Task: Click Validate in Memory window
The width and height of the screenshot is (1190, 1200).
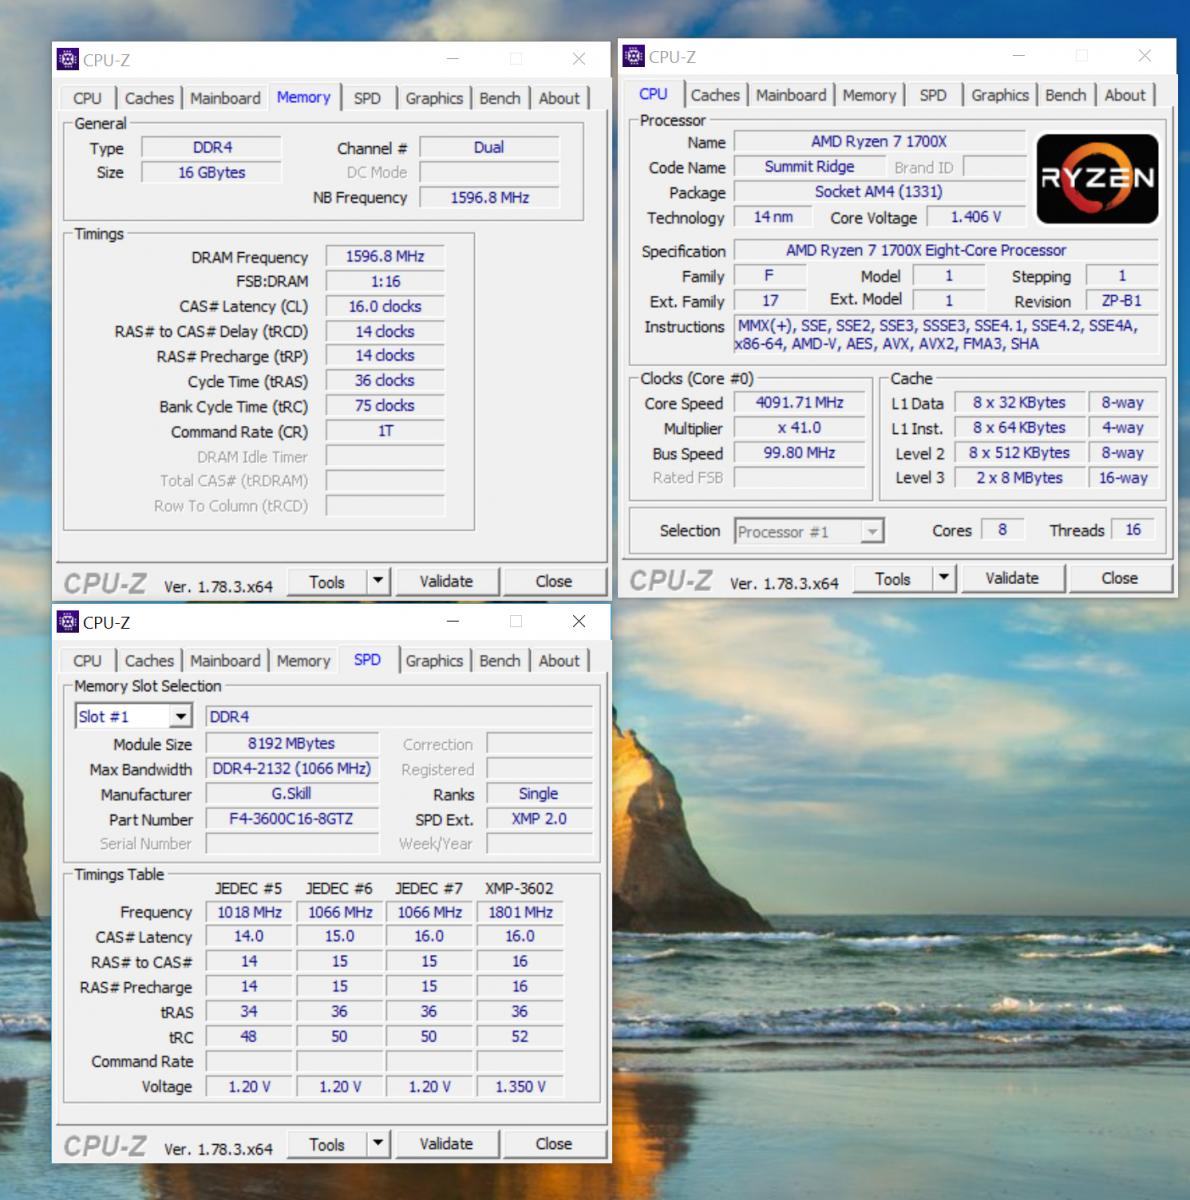Action: pos(446,582)
